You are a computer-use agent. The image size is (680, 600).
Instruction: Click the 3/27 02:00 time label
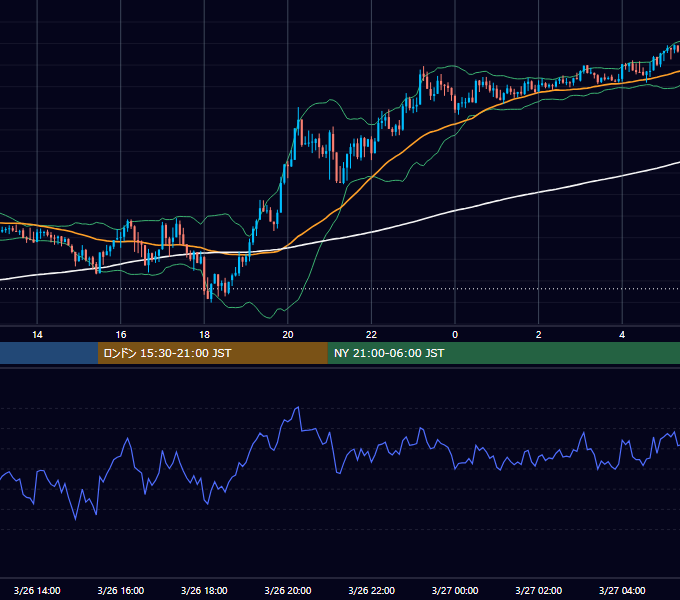tap(539, 590)
